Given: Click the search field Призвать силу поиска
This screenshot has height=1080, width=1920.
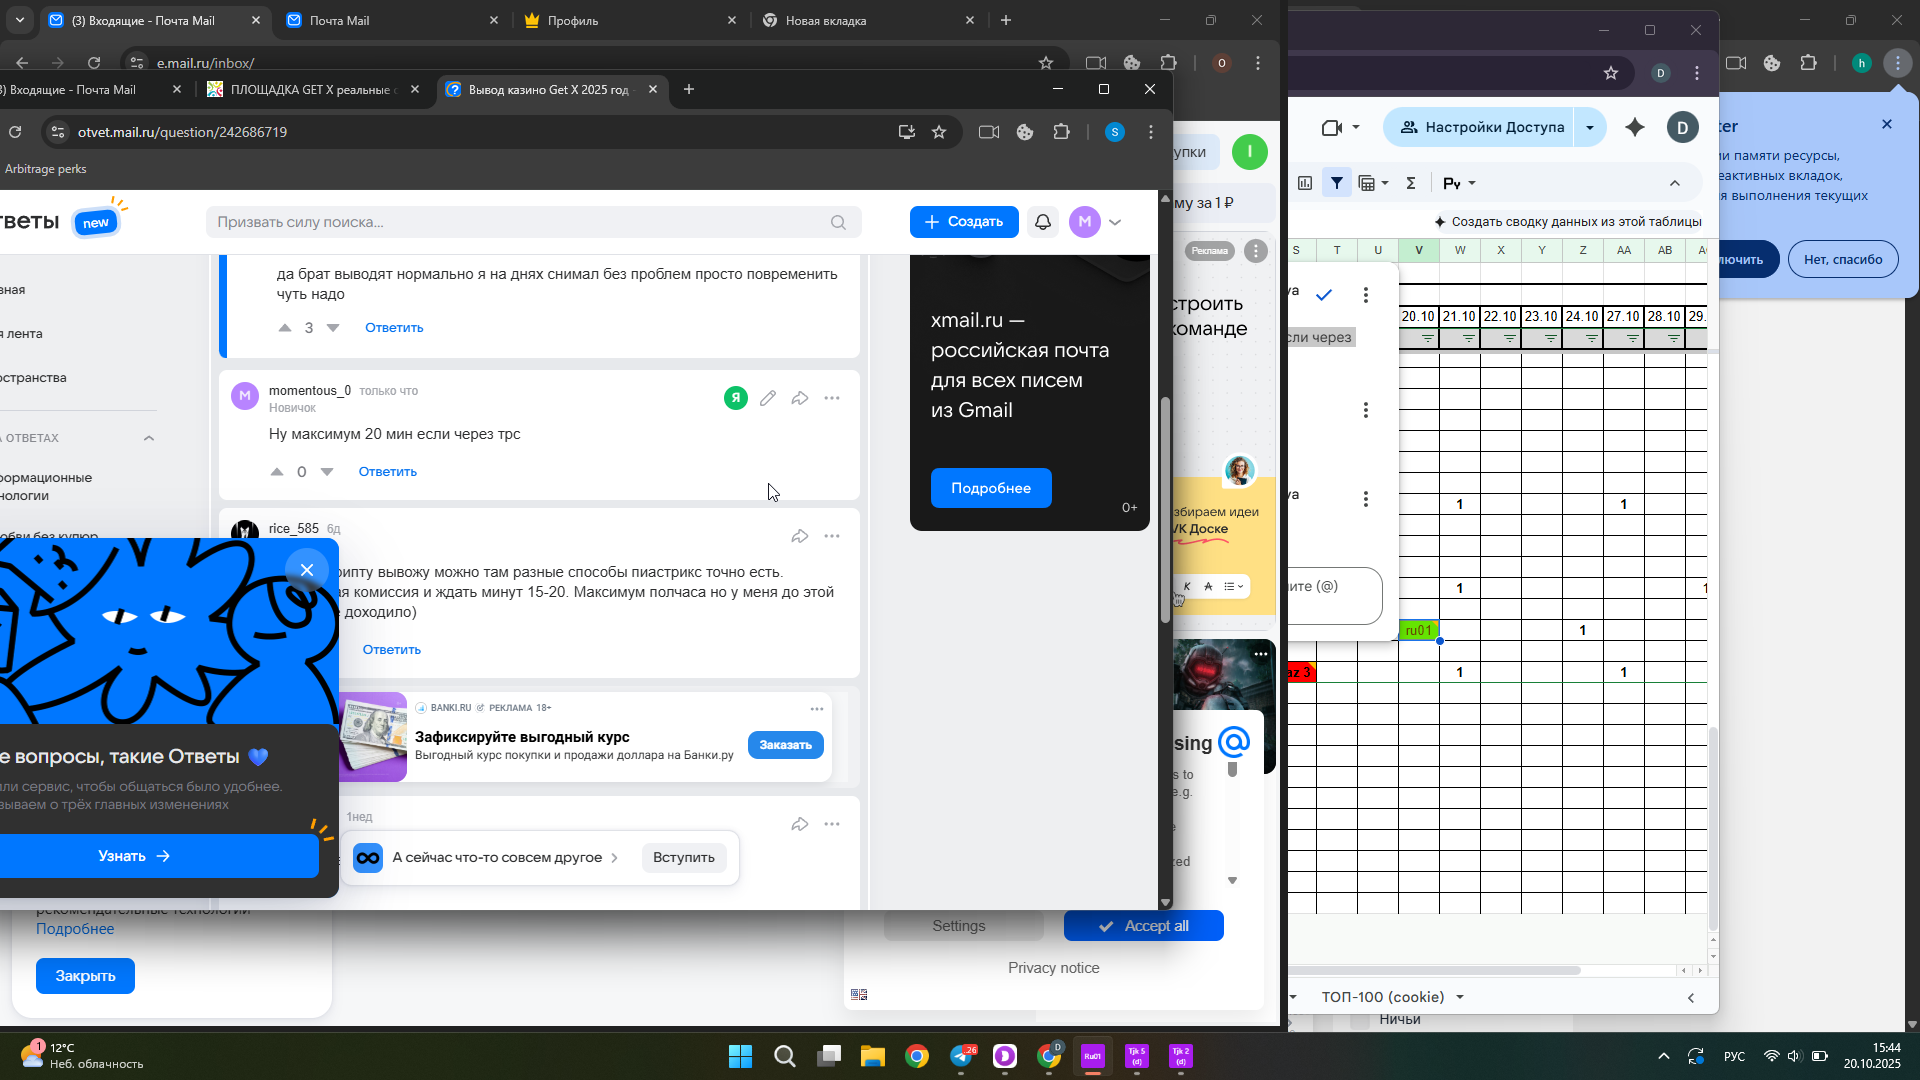Looking at the screenshot, I should coord(520,222).
